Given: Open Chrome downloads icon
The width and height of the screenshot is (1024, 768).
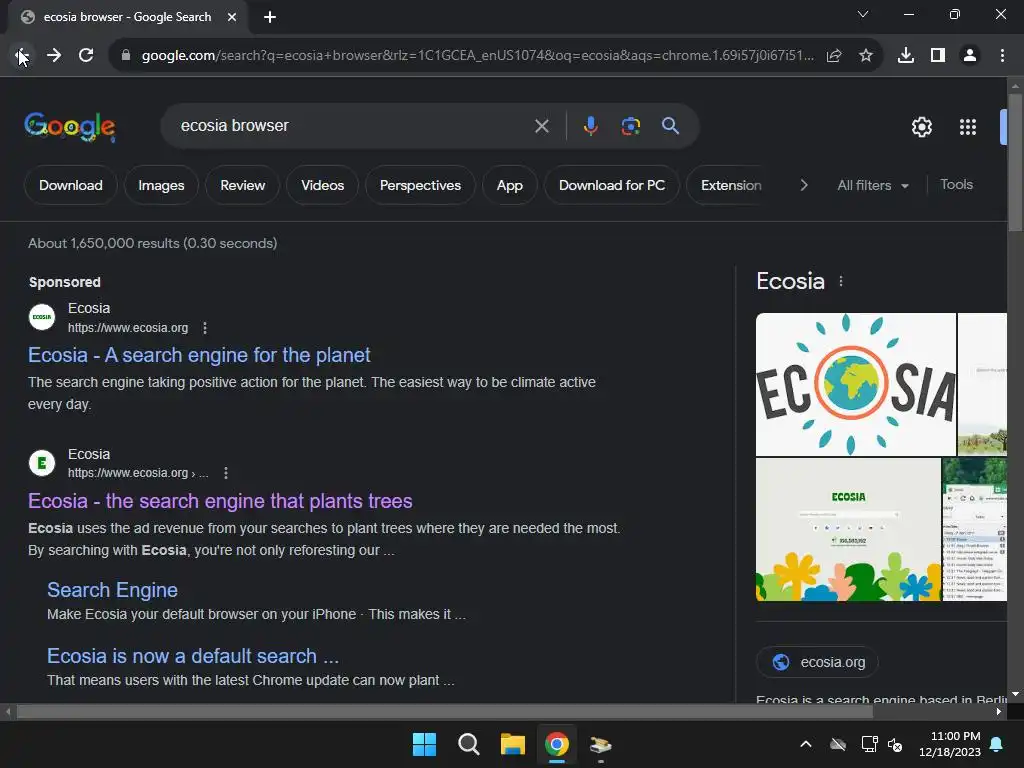Looking at the screenshot, I should coord(906,56).
